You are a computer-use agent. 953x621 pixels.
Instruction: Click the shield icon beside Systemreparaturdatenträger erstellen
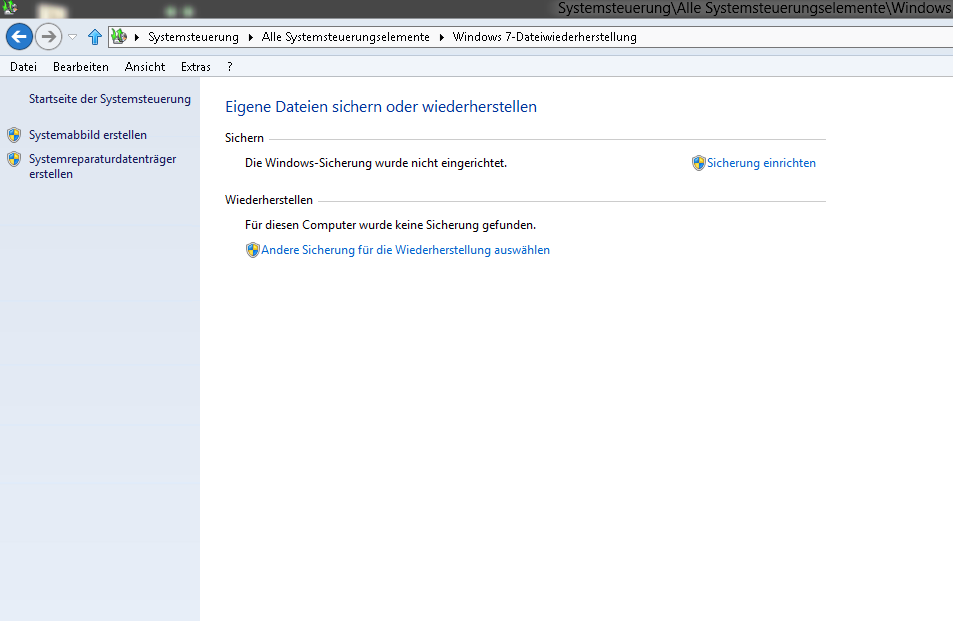[x=14, y=159]
